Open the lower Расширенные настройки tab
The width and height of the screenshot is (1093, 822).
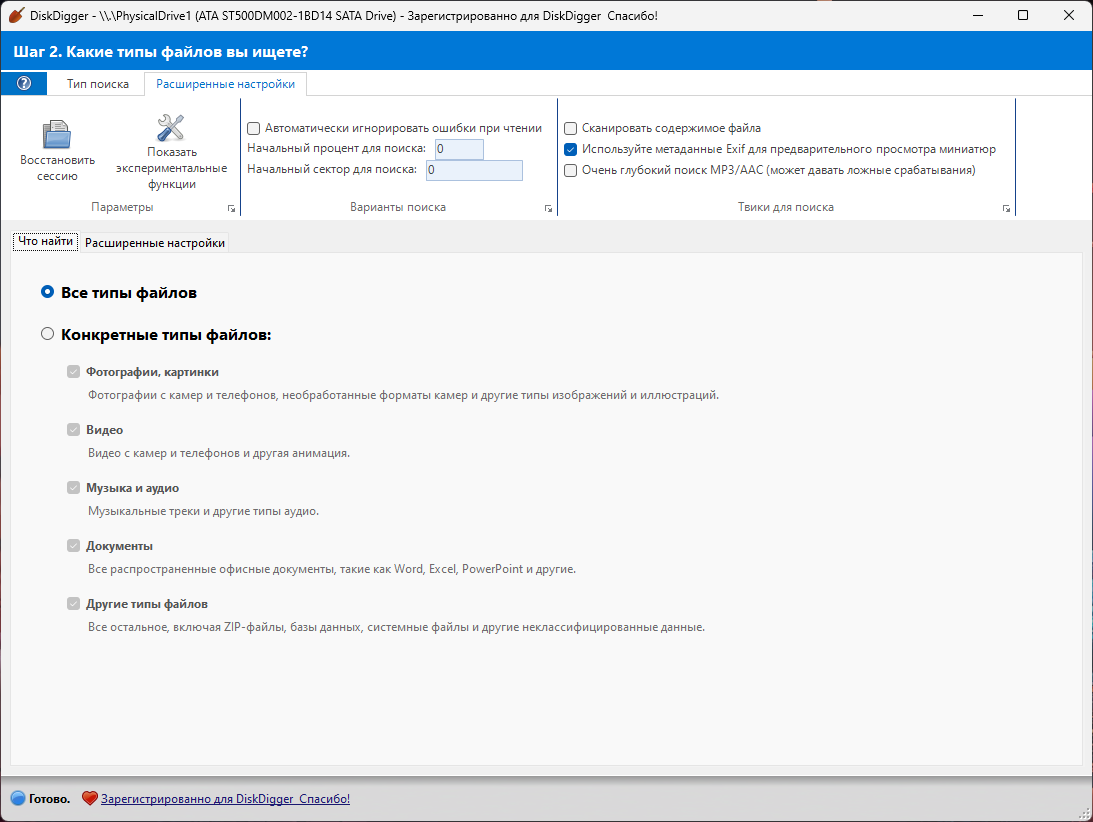[155, 243]
